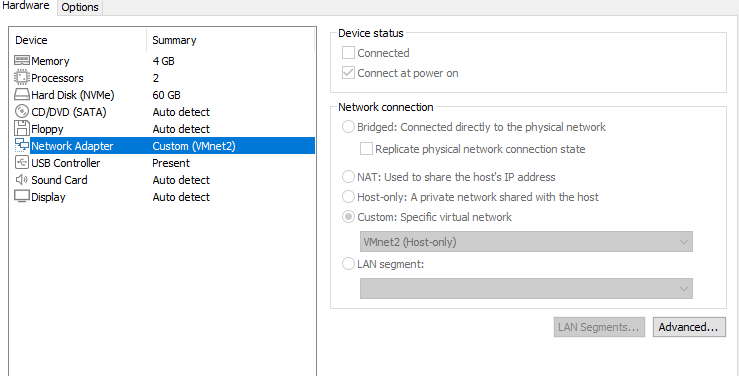
Task: Click the LAN Segments... button
Action: tap(599, 327)
